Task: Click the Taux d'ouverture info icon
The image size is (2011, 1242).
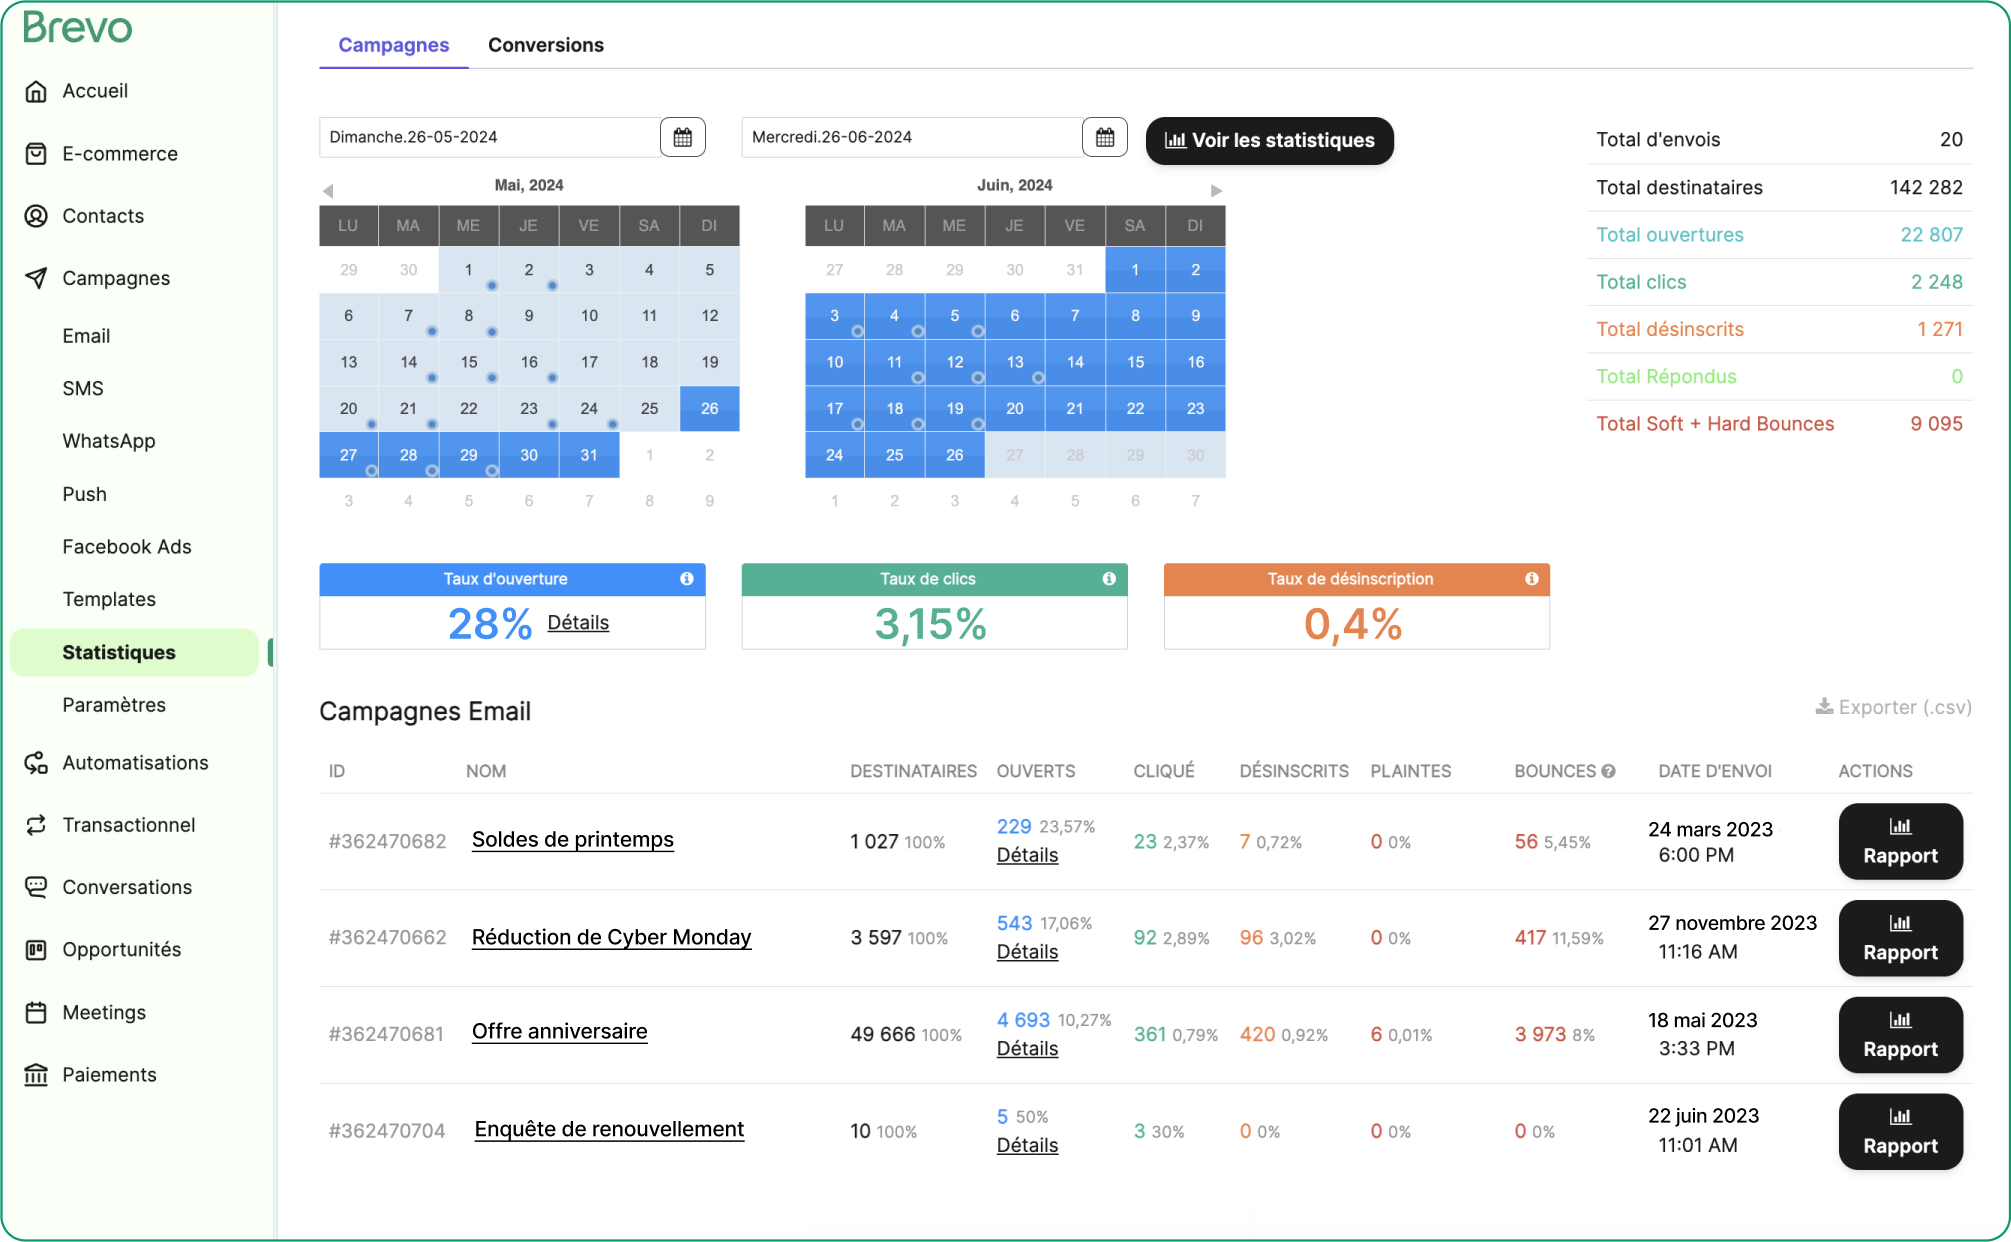Action: [687, 579]
